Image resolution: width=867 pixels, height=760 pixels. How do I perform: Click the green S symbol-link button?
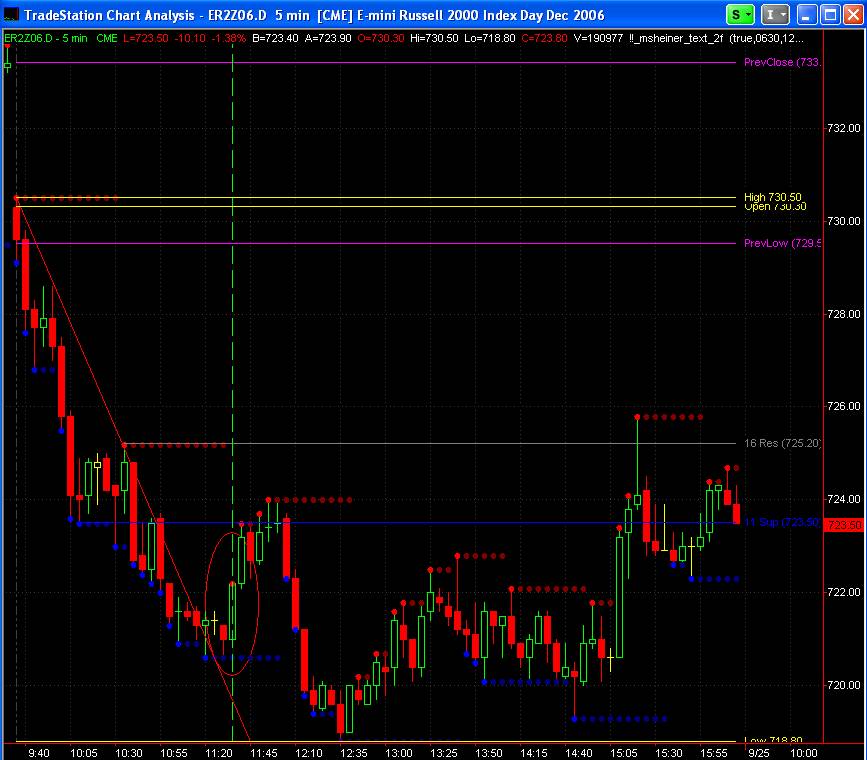tap(735, 15)
